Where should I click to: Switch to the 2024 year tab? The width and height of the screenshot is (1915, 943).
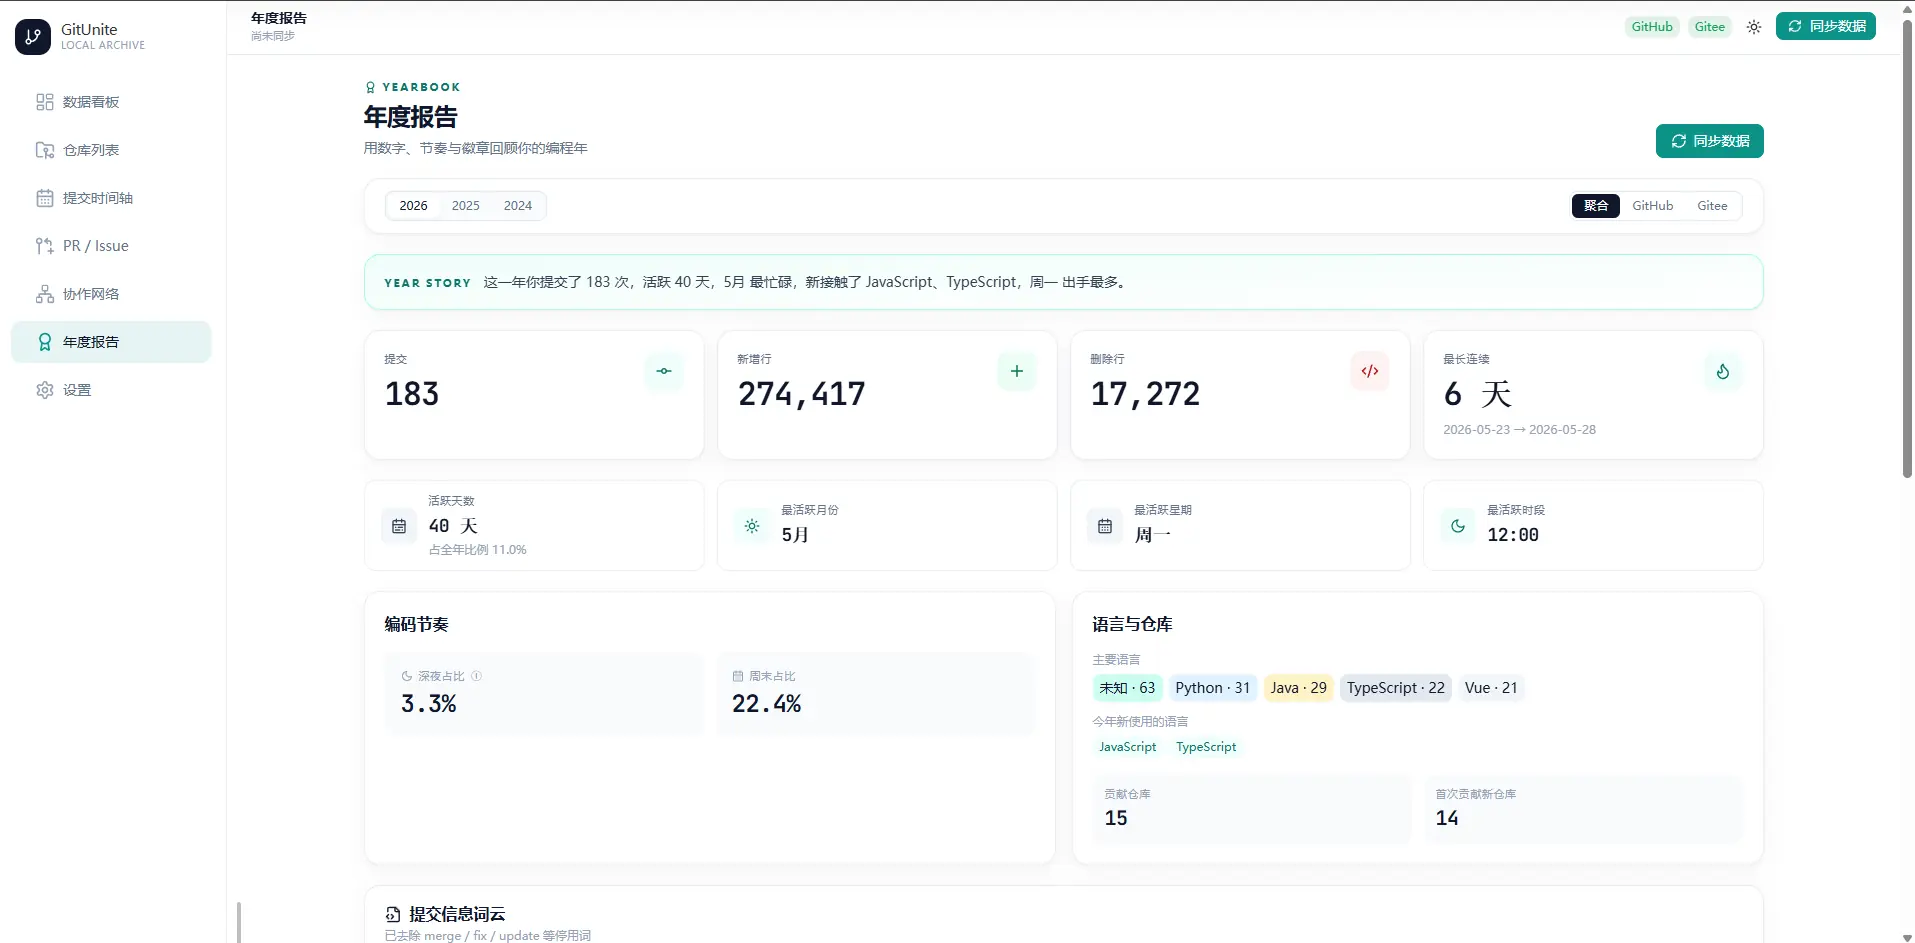[517, 206]
